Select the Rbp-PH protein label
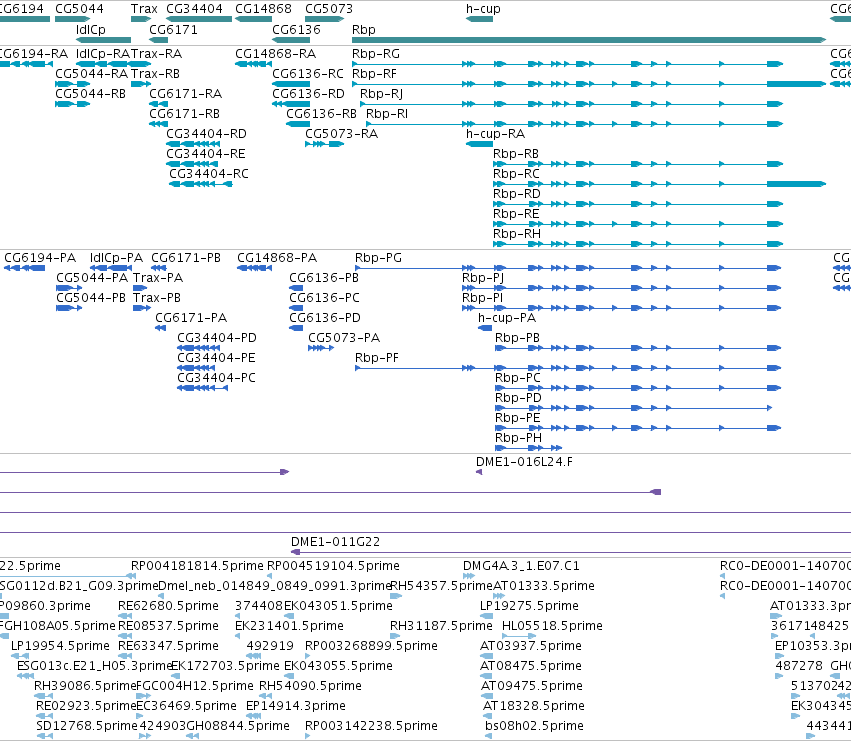851x741 pixels. pyautogui.click(x=518, y=438)
